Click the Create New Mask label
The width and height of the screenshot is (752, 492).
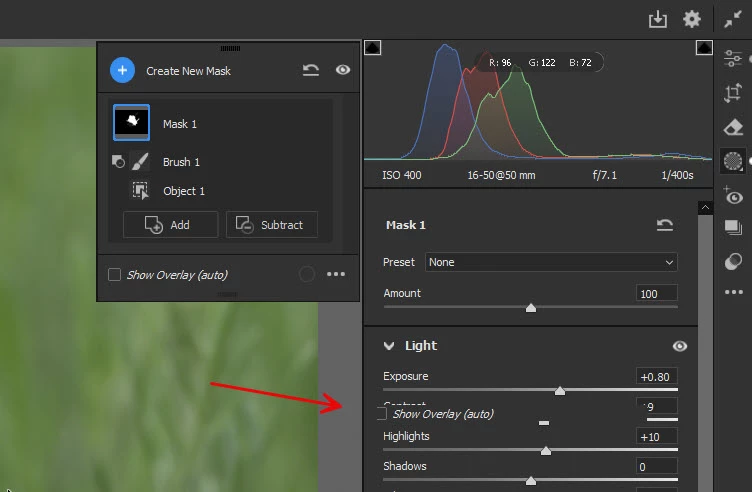[188, 71]
